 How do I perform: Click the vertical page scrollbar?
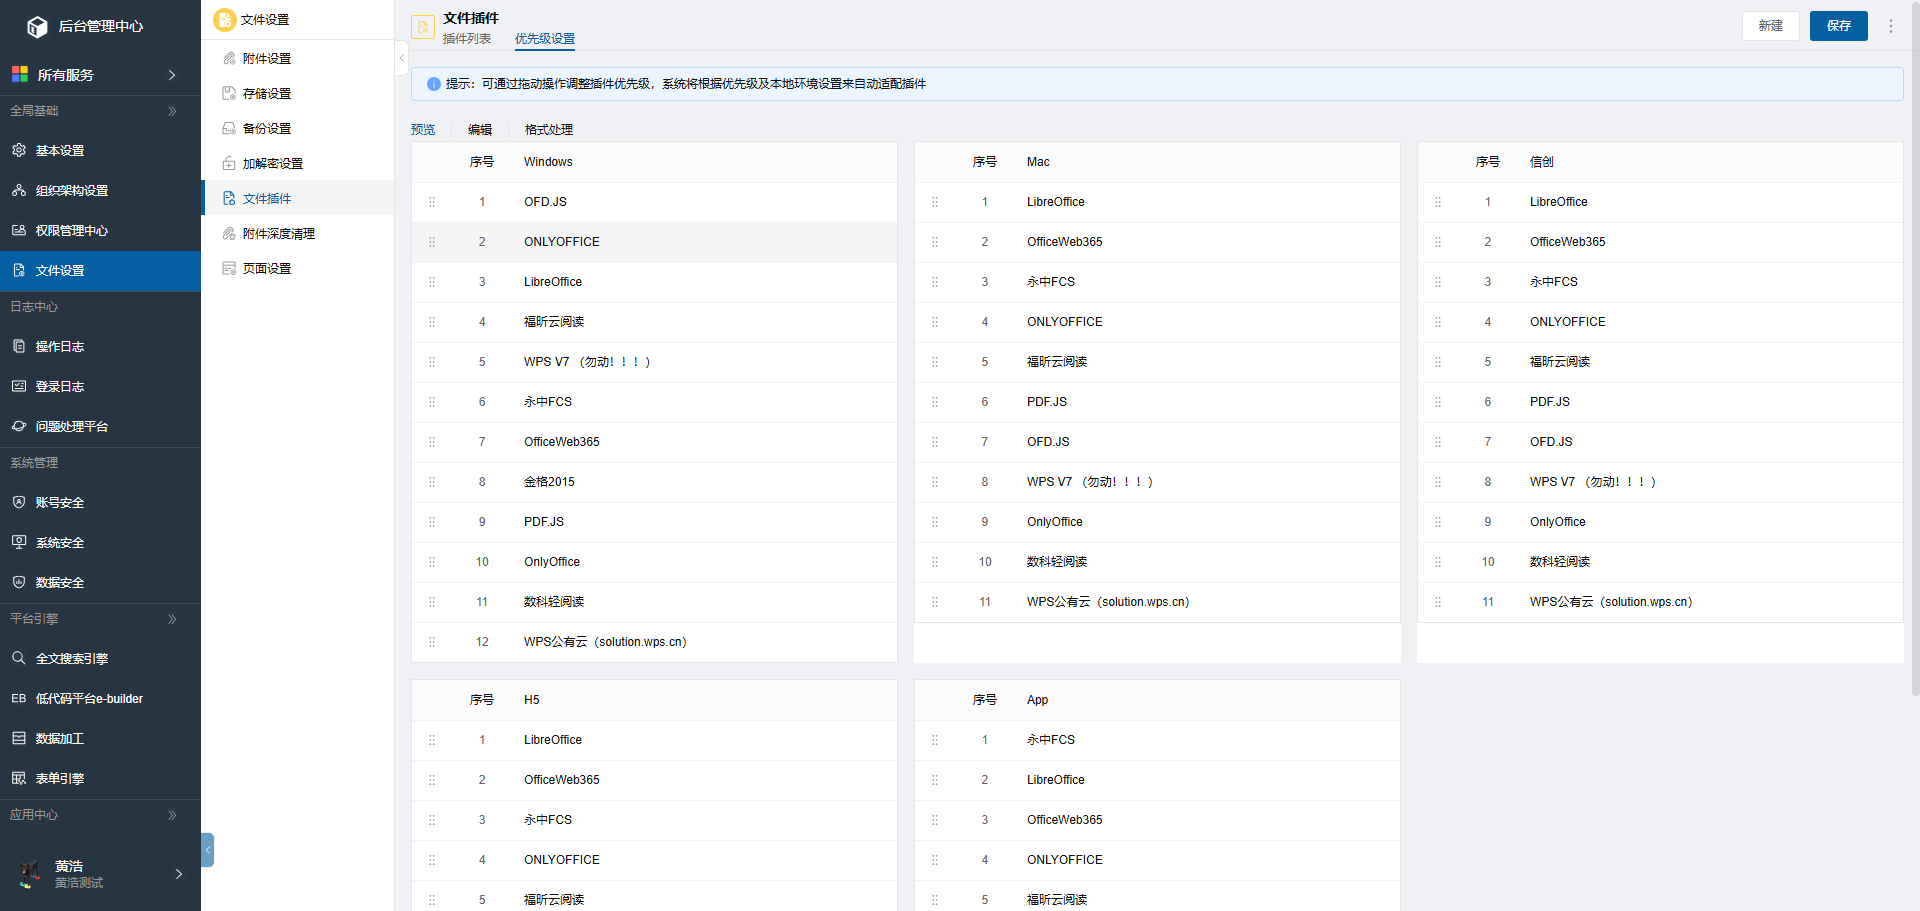pos(1914,350)
